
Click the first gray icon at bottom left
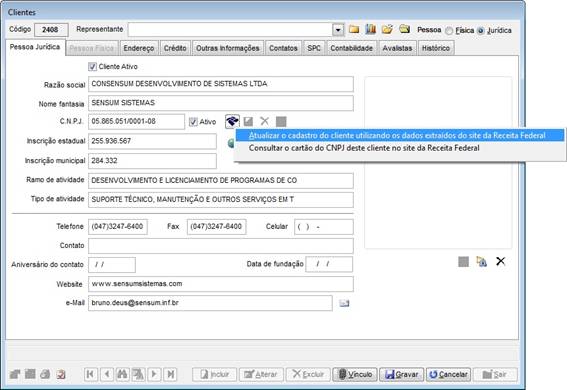click(15, 374)
